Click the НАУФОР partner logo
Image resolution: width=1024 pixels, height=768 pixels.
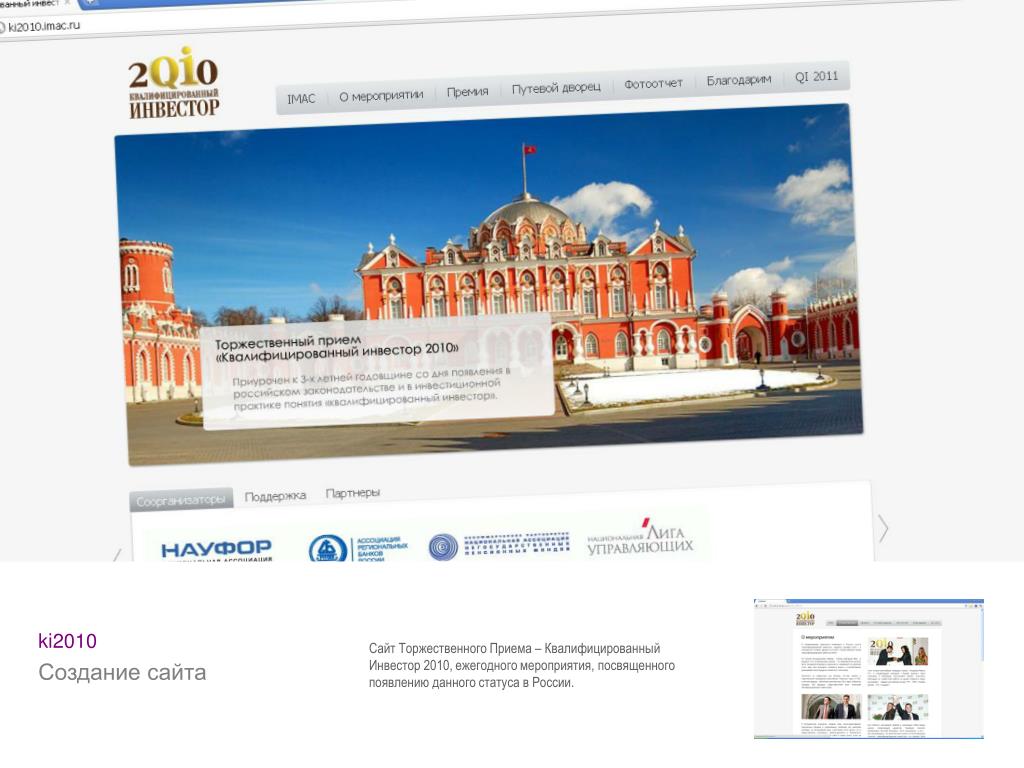coord(216,550)
